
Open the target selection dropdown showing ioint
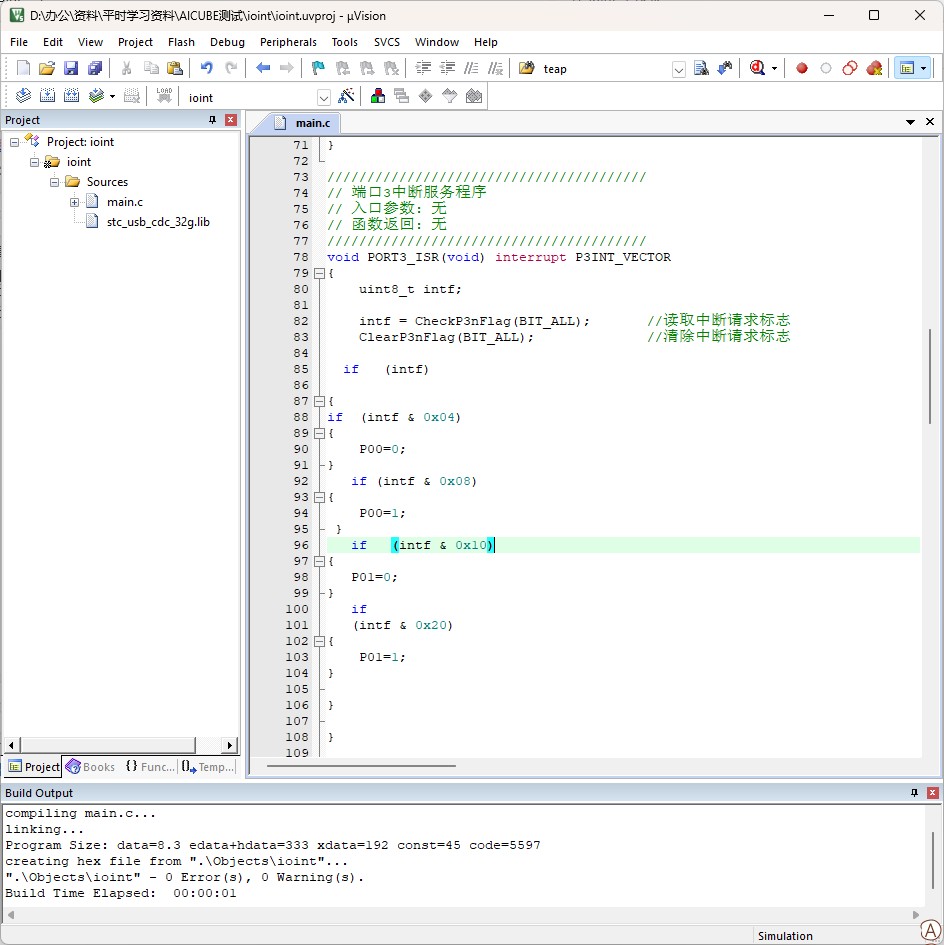(x=324, y=98)
